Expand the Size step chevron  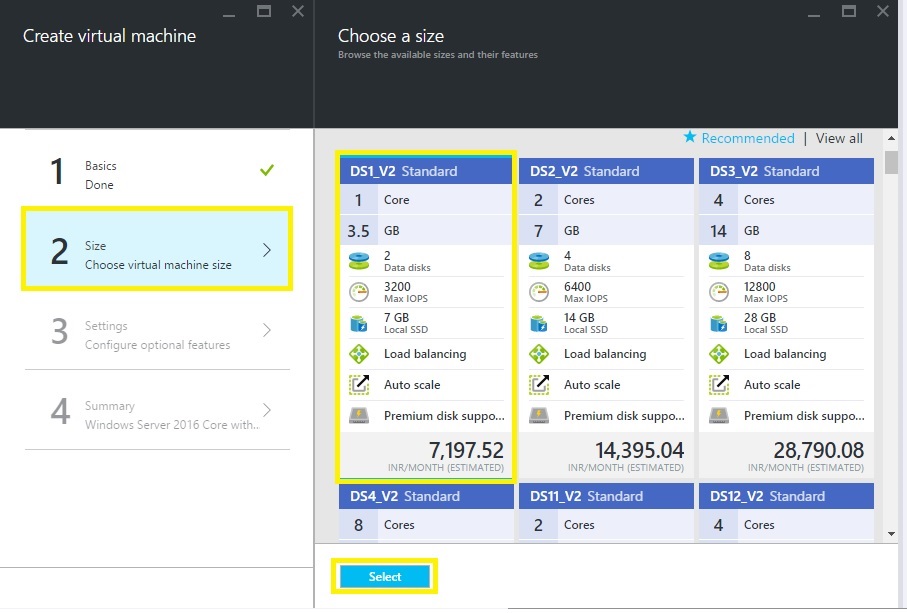tap(267, 250)
